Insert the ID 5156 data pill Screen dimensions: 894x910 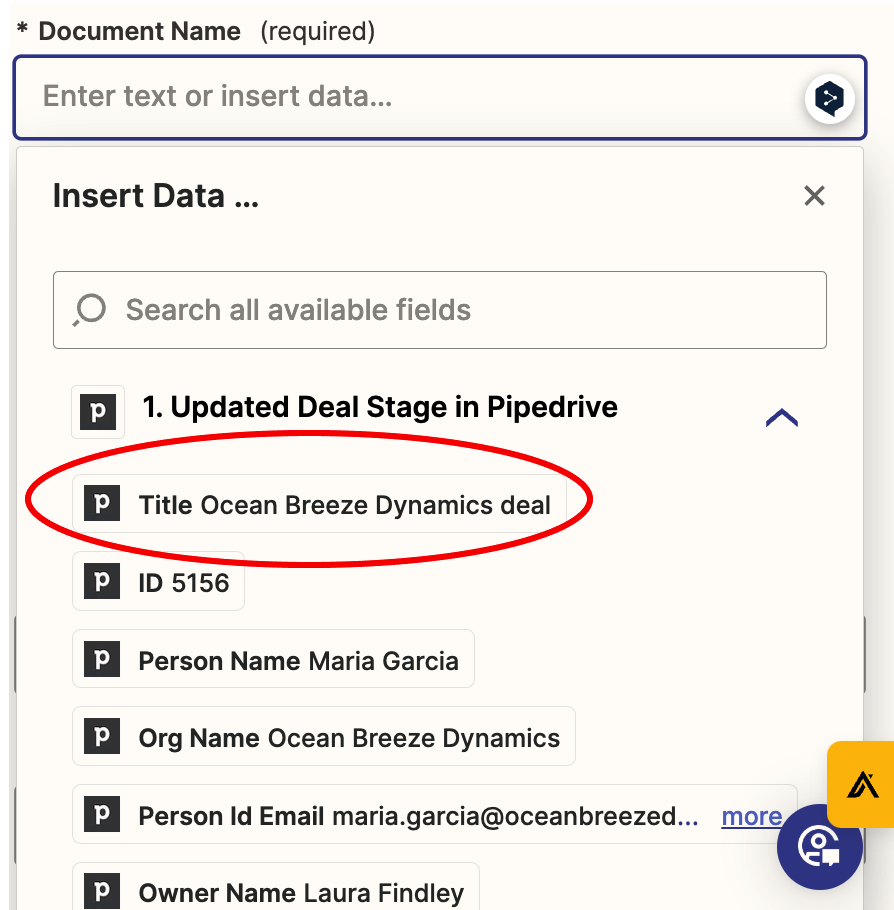184,583
